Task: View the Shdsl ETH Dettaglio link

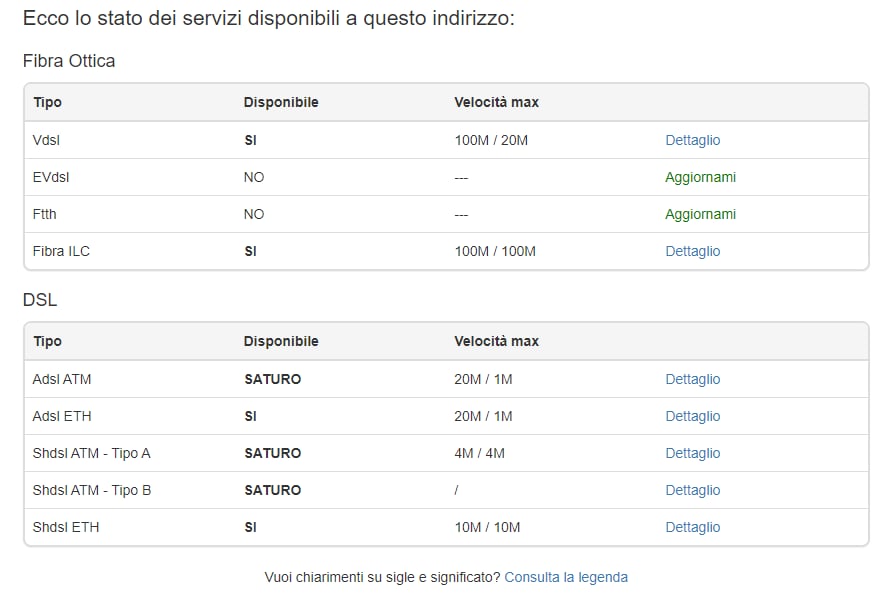Action: tap(692, 528)
